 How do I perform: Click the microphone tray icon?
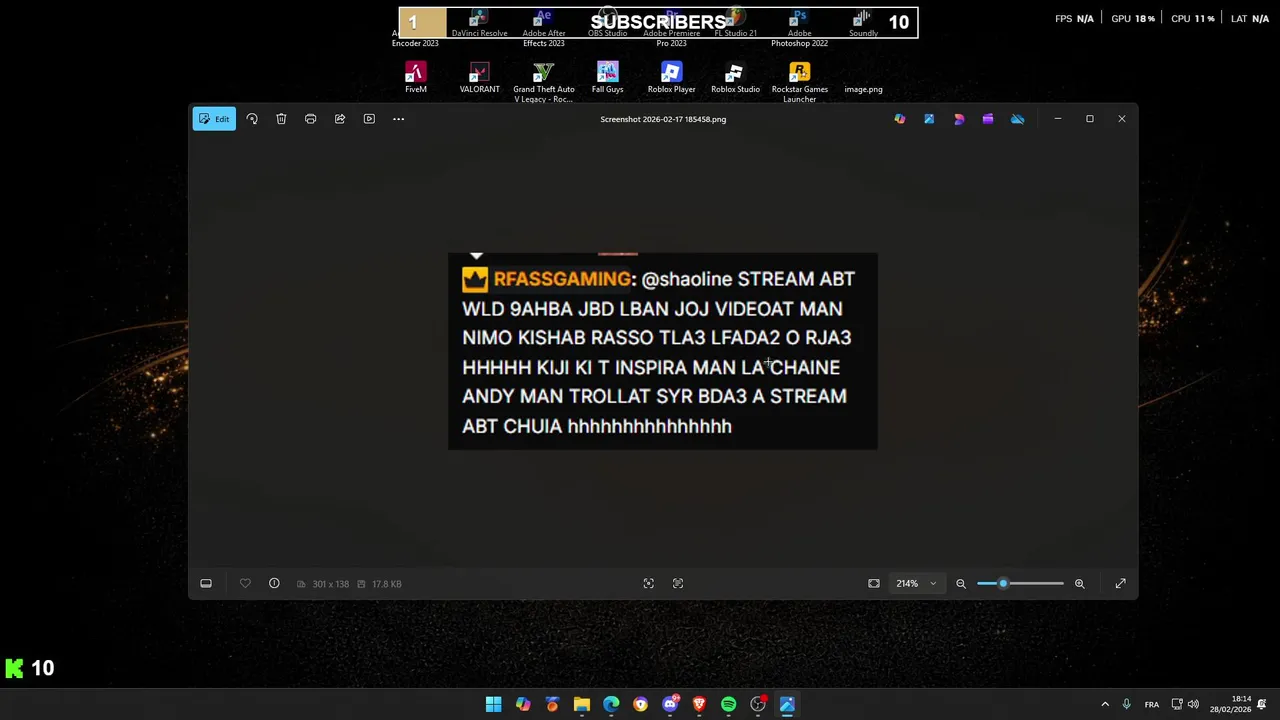pyautogui.click(x=1127, y=704)
